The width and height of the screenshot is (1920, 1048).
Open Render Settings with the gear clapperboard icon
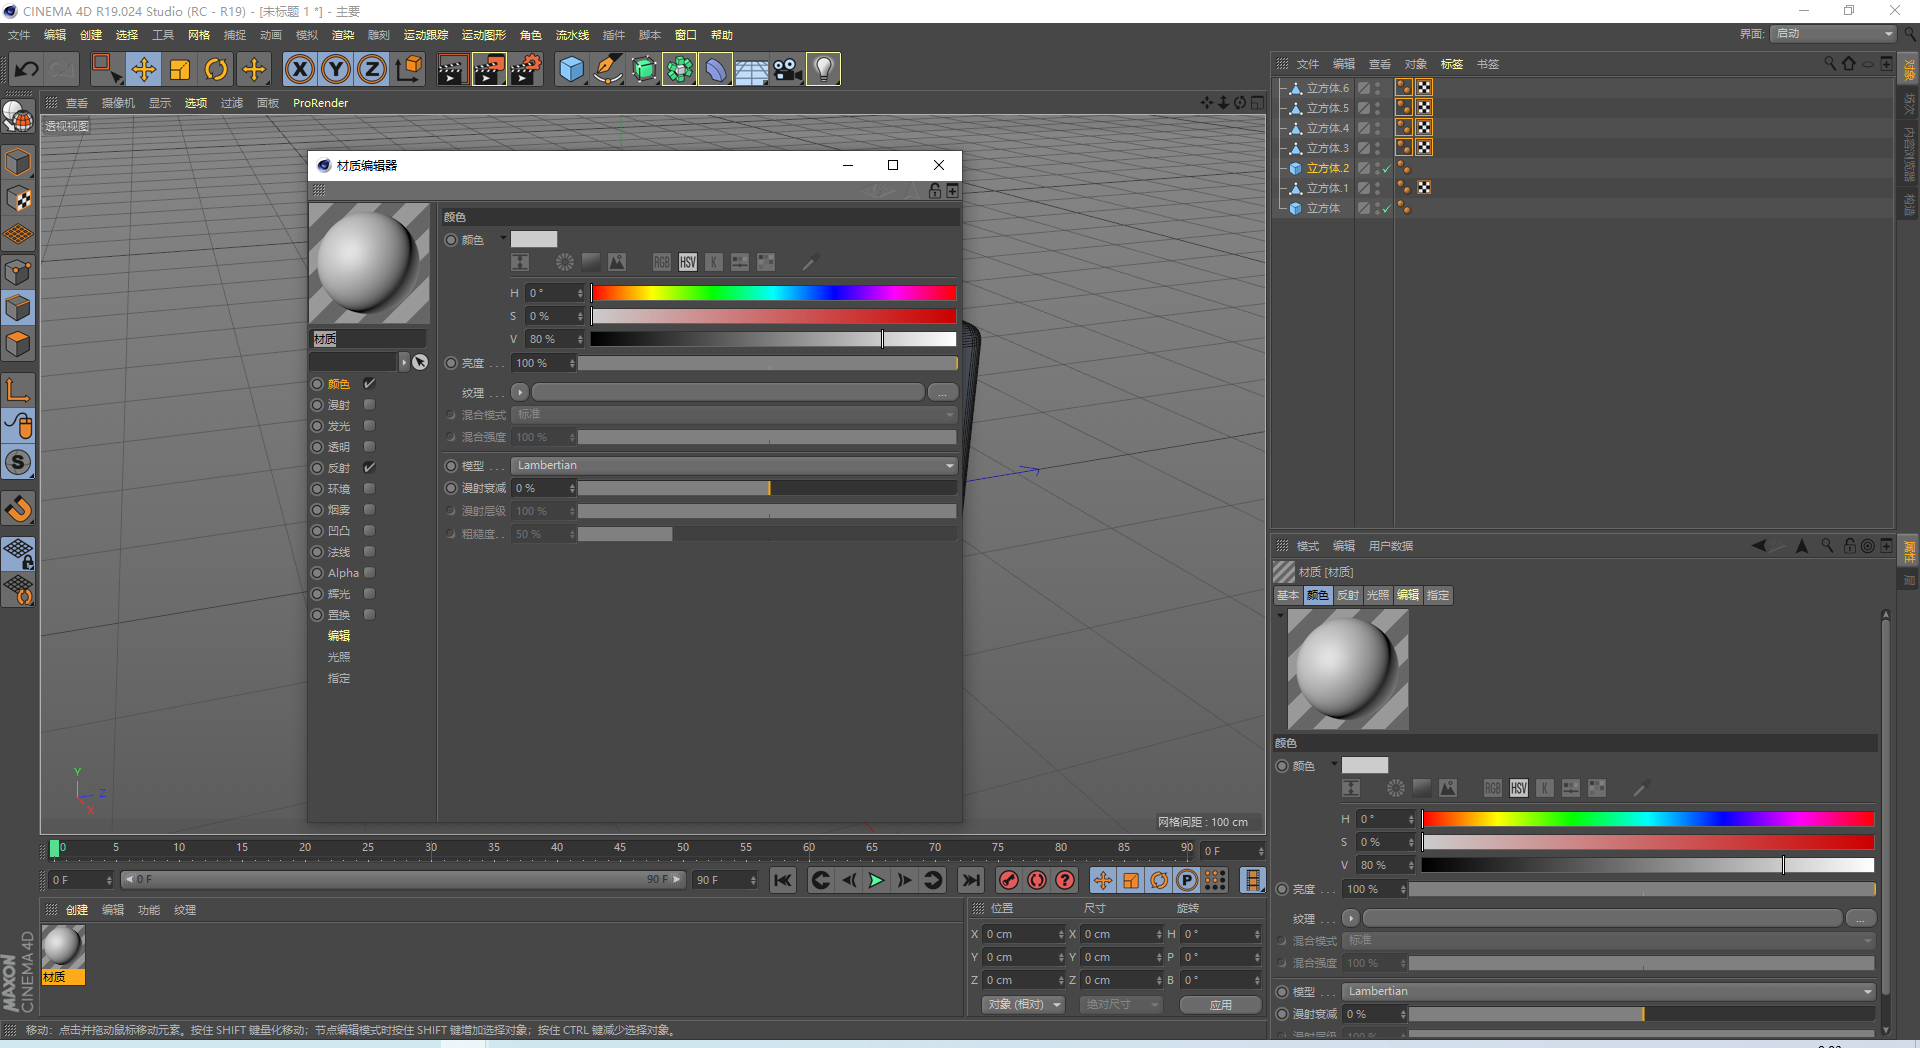(x=526, y=69)
